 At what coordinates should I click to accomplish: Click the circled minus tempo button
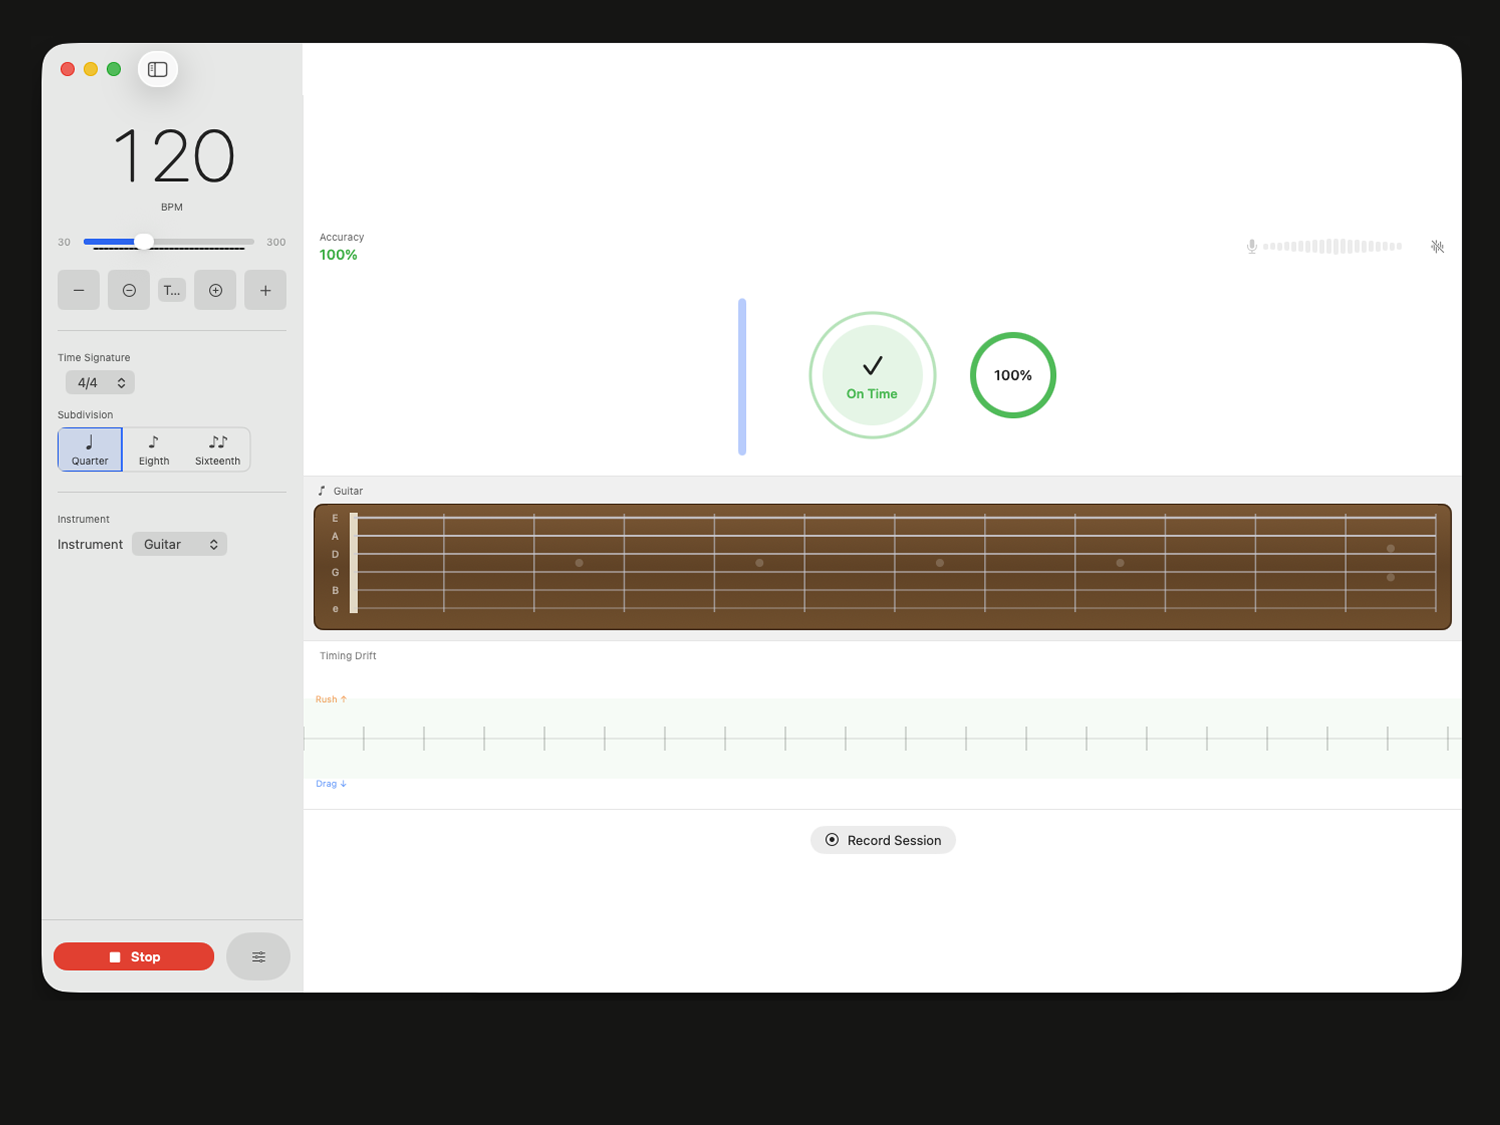[129, 290]
